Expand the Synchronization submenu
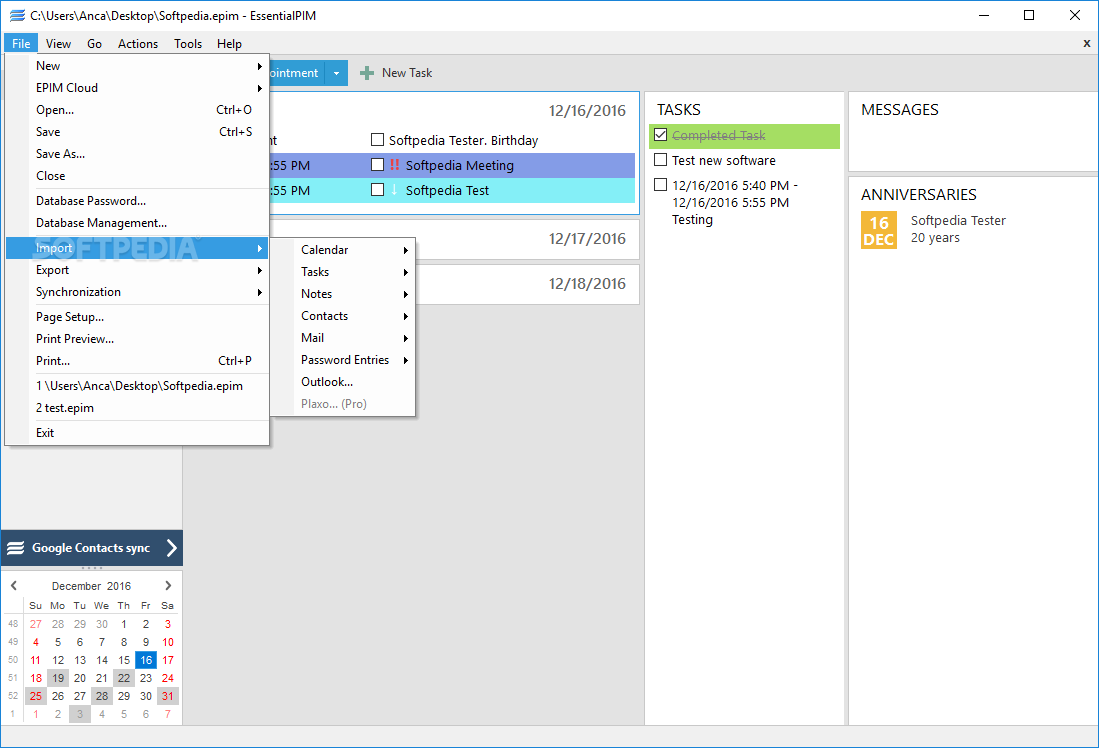1099x748 pixels. [x=137, y=292]
